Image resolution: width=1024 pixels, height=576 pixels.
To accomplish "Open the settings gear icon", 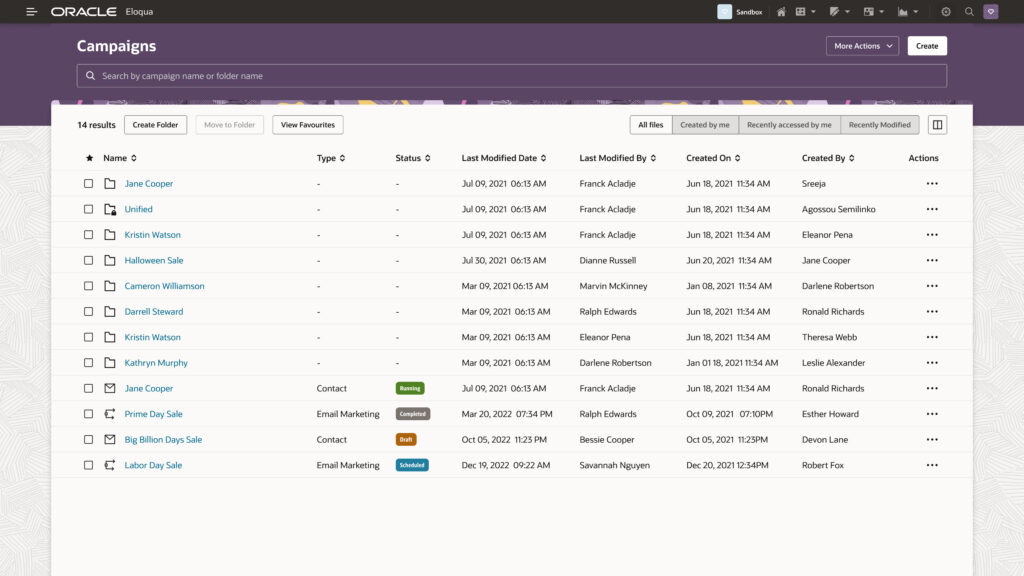I will point(946,12).
